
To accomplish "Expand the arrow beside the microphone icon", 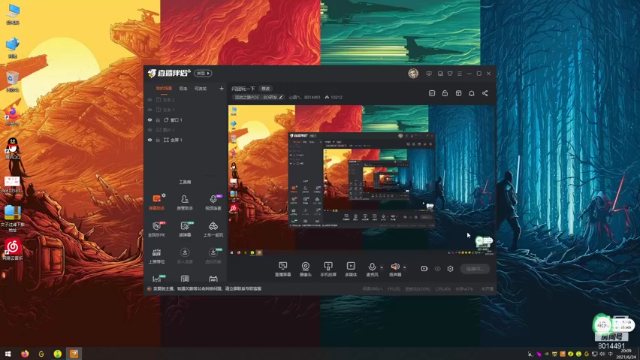I will coord(382,268).
